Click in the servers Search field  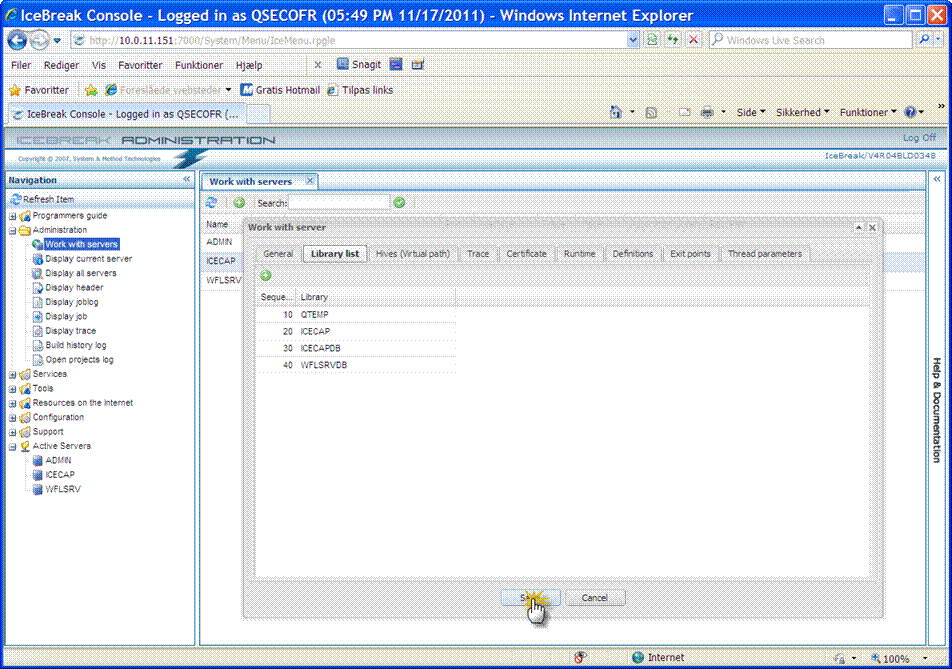(x=339, y=203)
